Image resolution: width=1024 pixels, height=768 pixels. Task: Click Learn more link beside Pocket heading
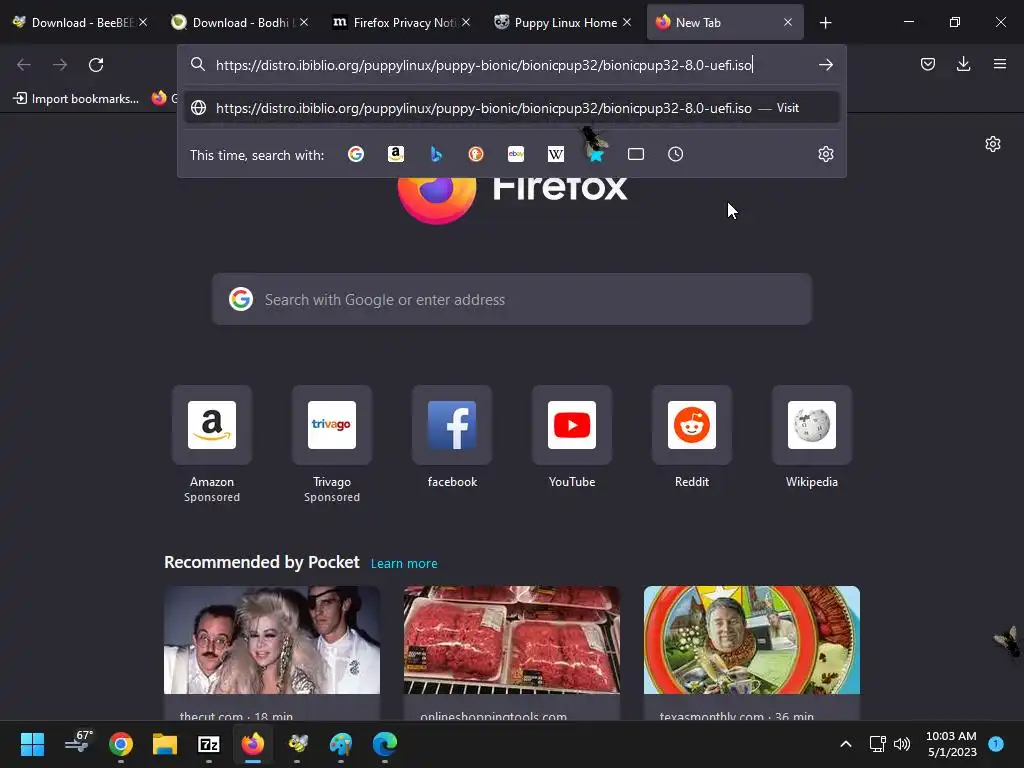404,564
